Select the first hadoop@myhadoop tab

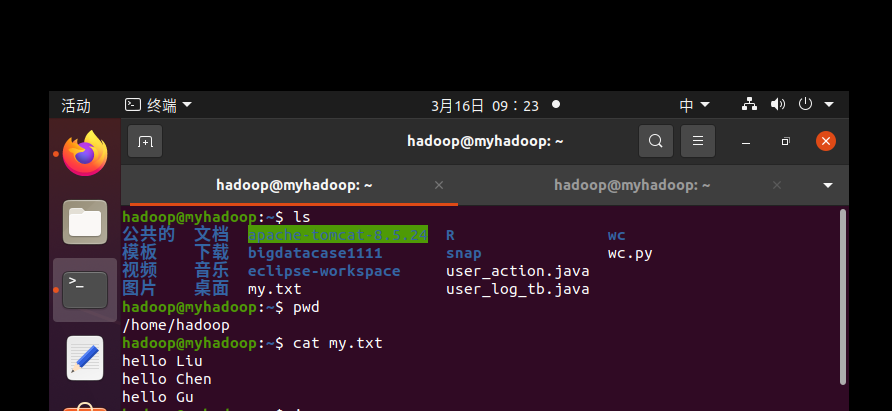click(x=294, y=185)
